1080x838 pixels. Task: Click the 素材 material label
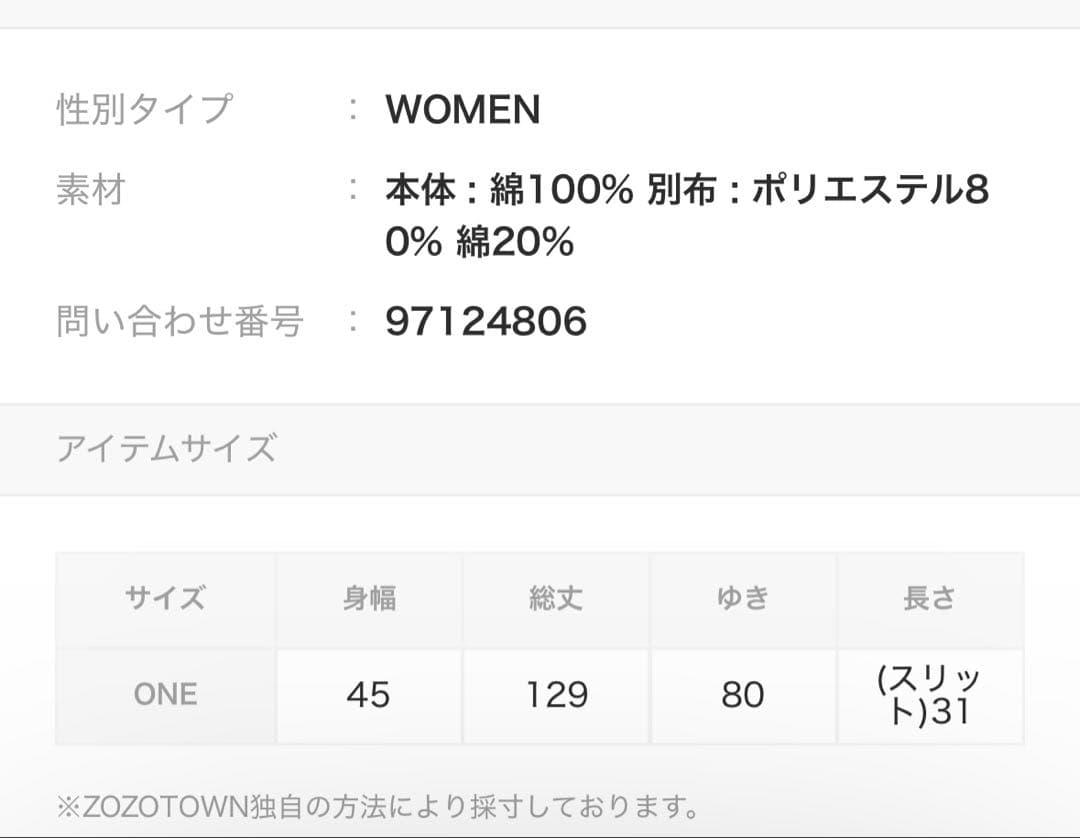tap(90, 189)
